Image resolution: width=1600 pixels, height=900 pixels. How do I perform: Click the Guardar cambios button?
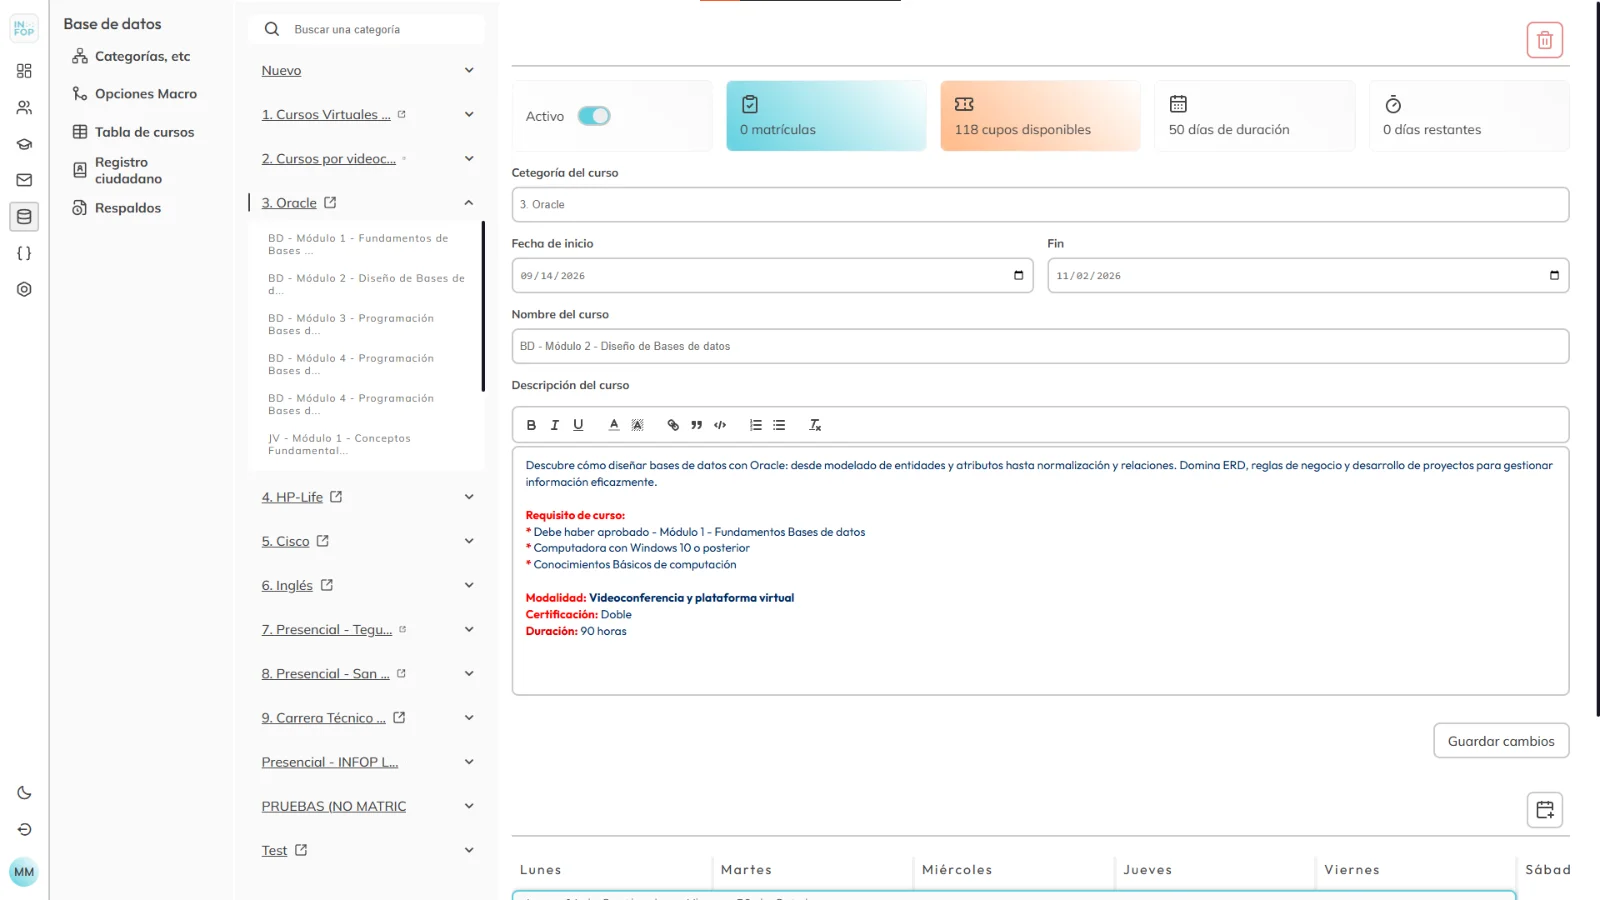pos(1501,741)
